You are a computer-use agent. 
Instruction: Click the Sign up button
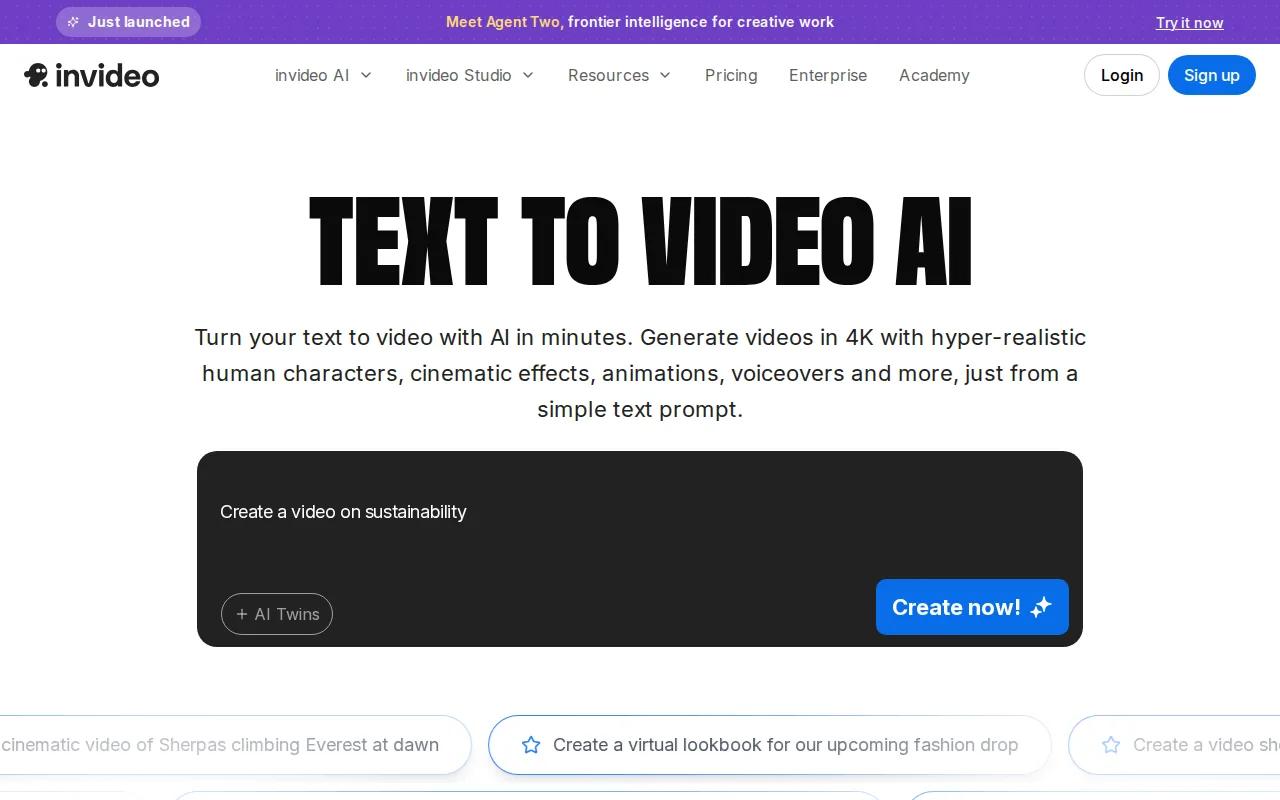(1212, 75)
